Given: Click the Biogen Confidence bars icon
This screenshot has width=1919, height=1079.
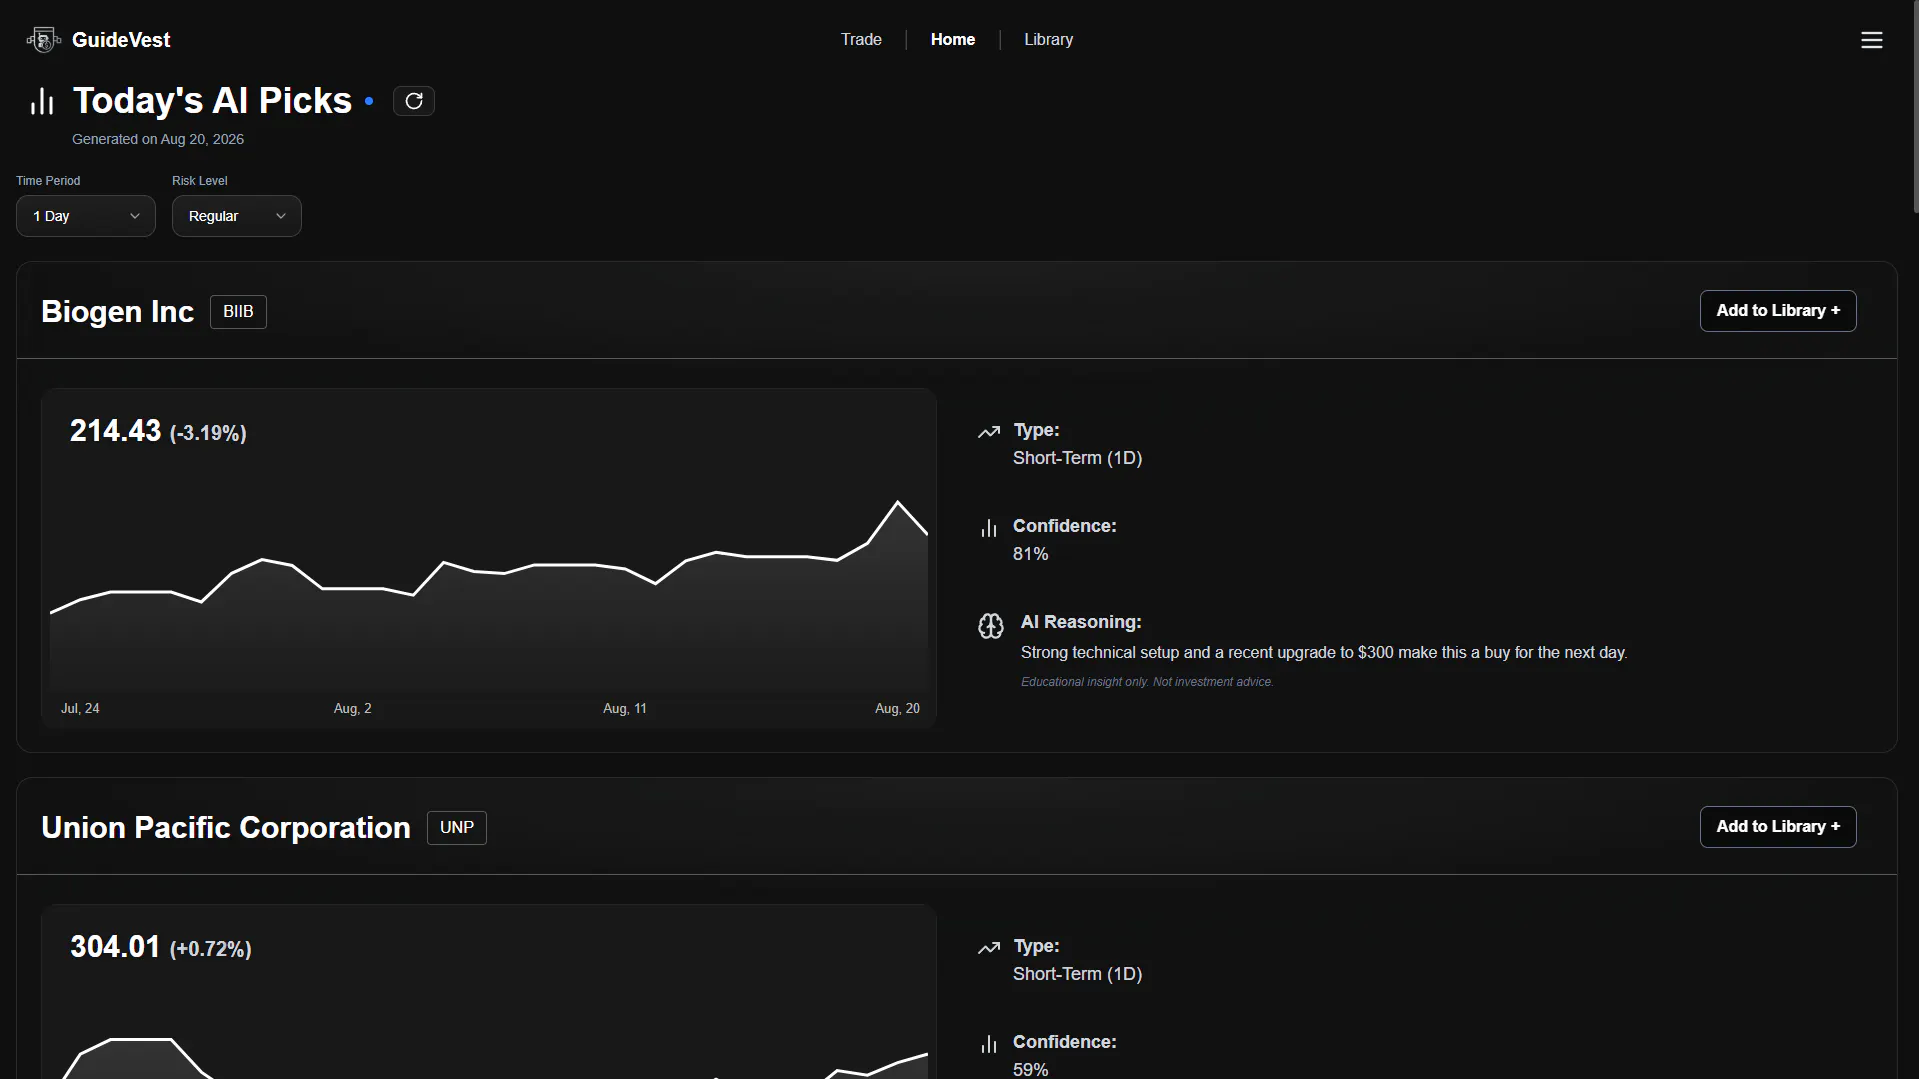Looking at the screenshot, I should click(x=989, y=528).
